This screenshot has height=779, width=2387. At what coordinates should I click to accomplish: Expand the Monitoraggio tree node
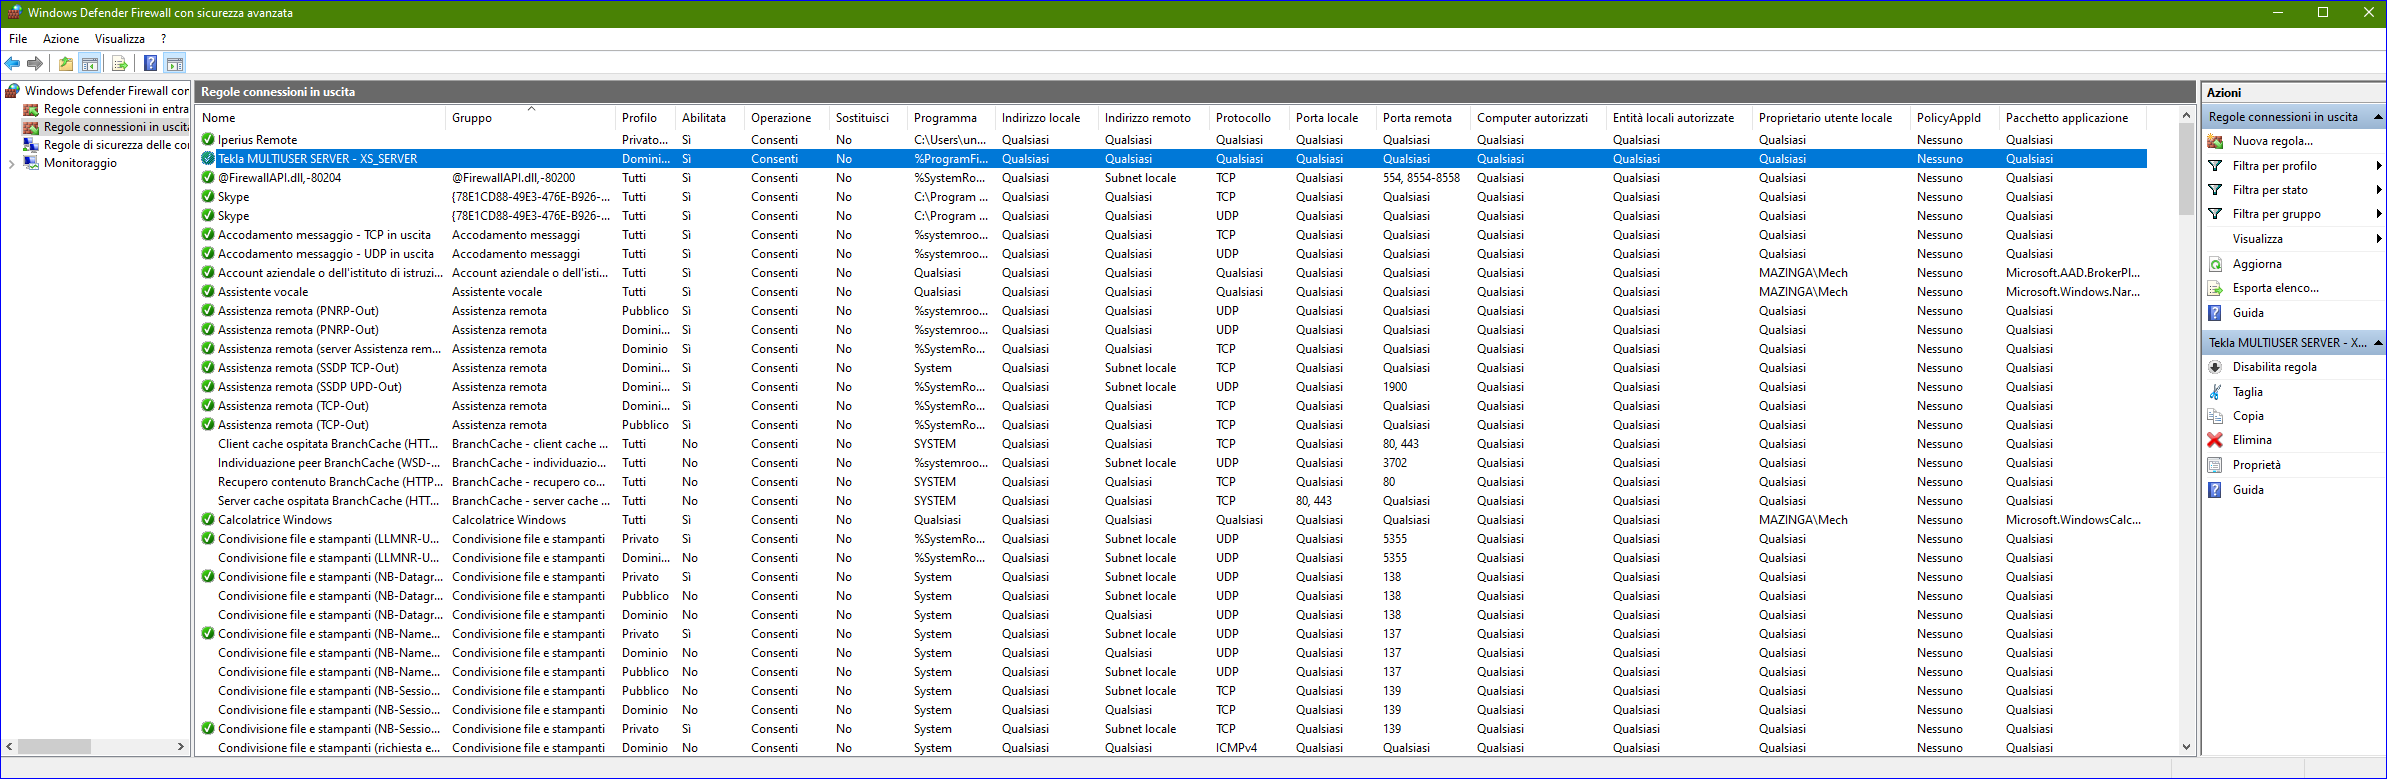tap(11, 164)
